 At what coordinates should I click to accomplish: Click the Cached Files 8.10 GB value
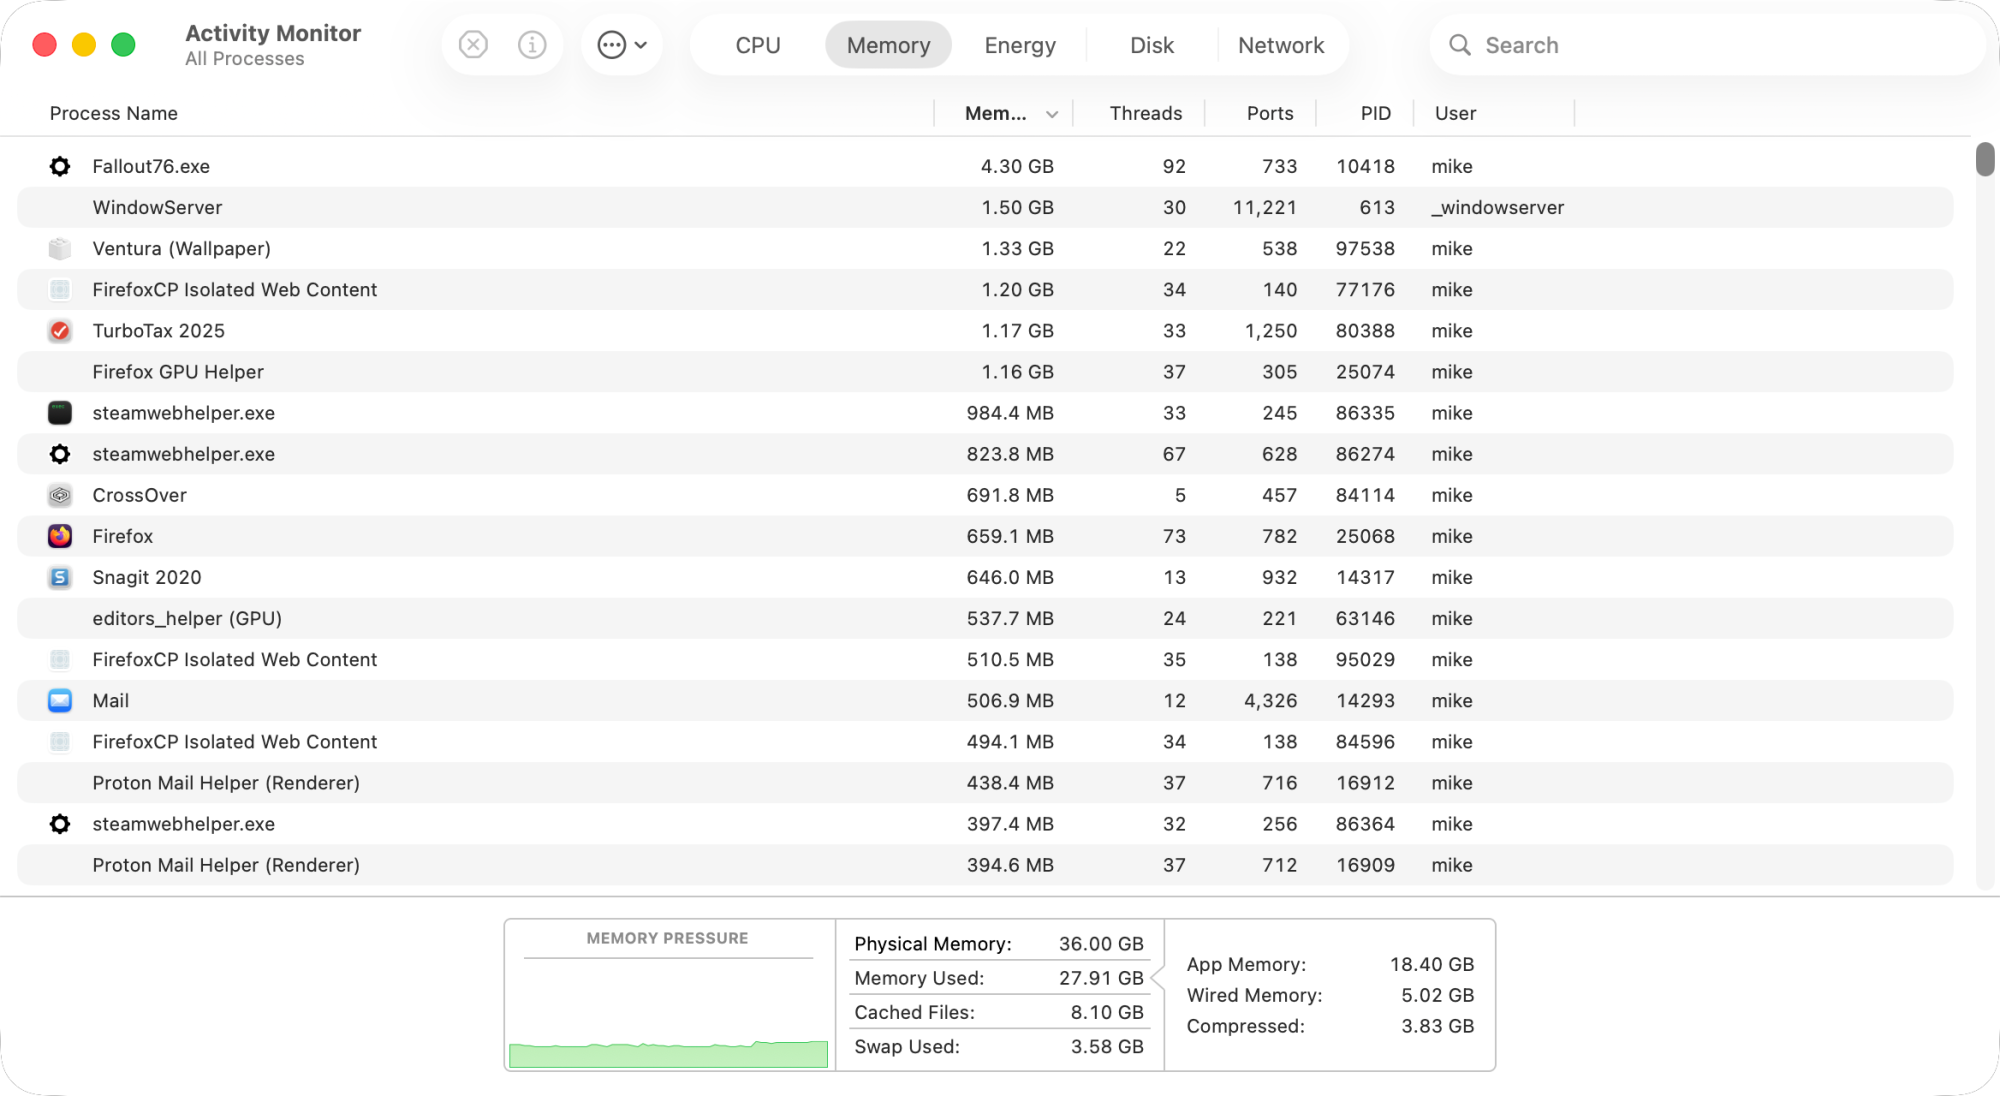(x=1107, y=1012)
